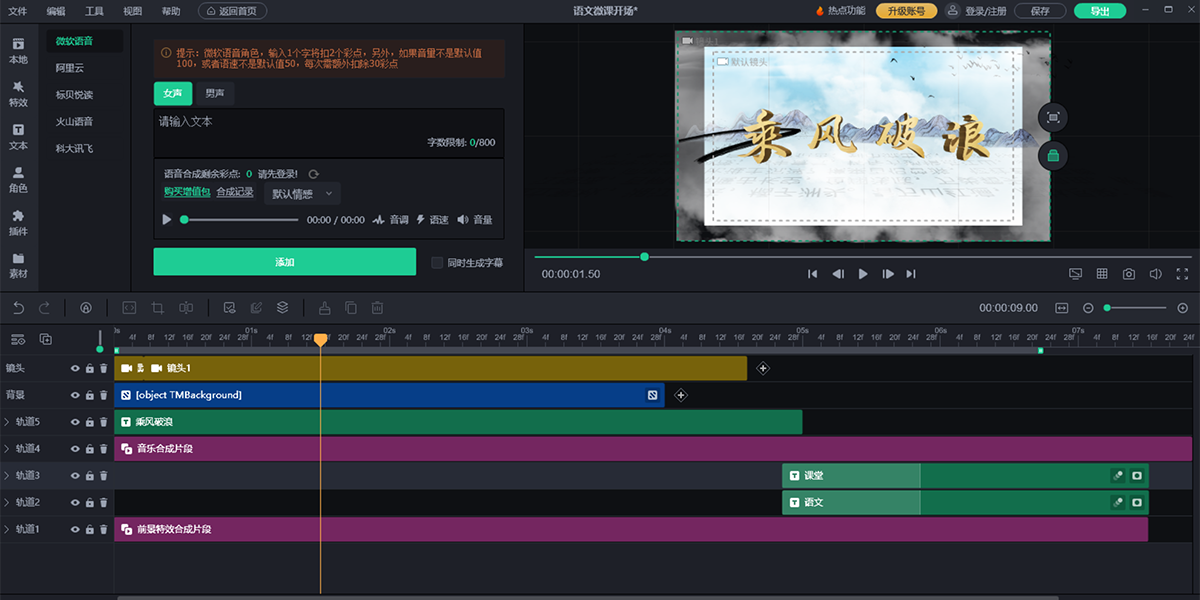Open the 特效 effects panel in sidebar
Viewport: 1200px width, 600px height.
[18, 93]
